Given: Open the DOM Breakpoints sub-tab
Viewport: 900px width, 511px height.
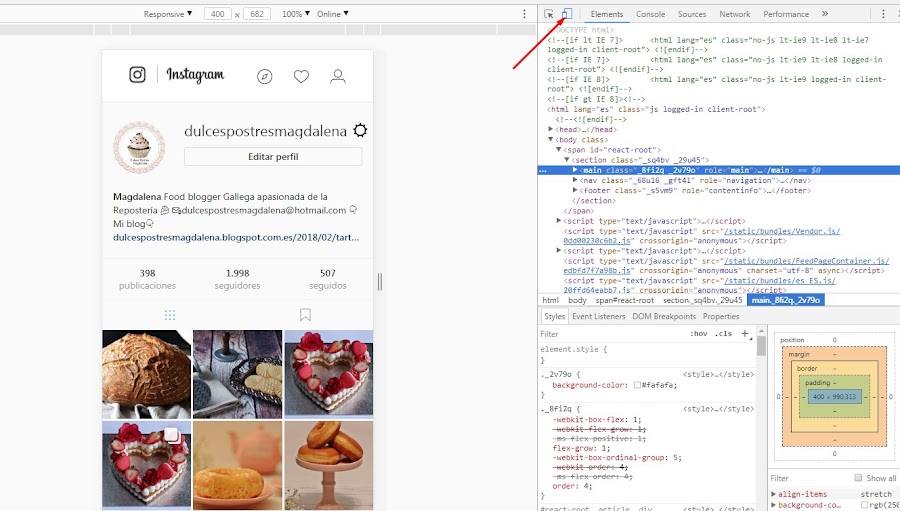Looking at the screenshot, I should pos(664,316).
